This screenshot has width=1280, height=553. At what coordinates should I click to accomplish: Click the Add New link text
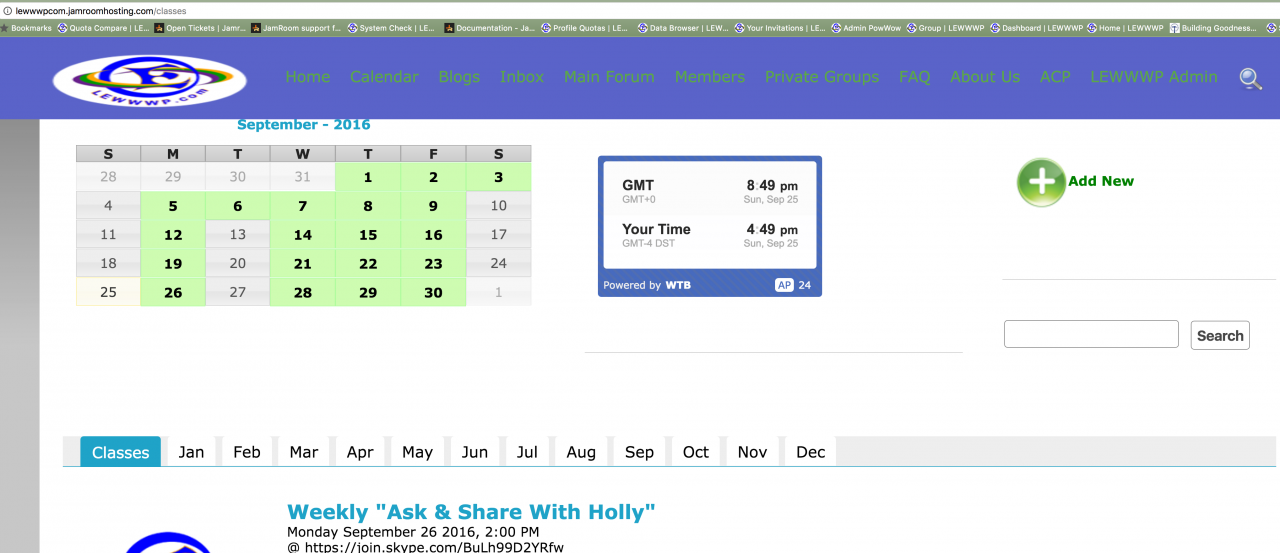[x=1101, y=181]
